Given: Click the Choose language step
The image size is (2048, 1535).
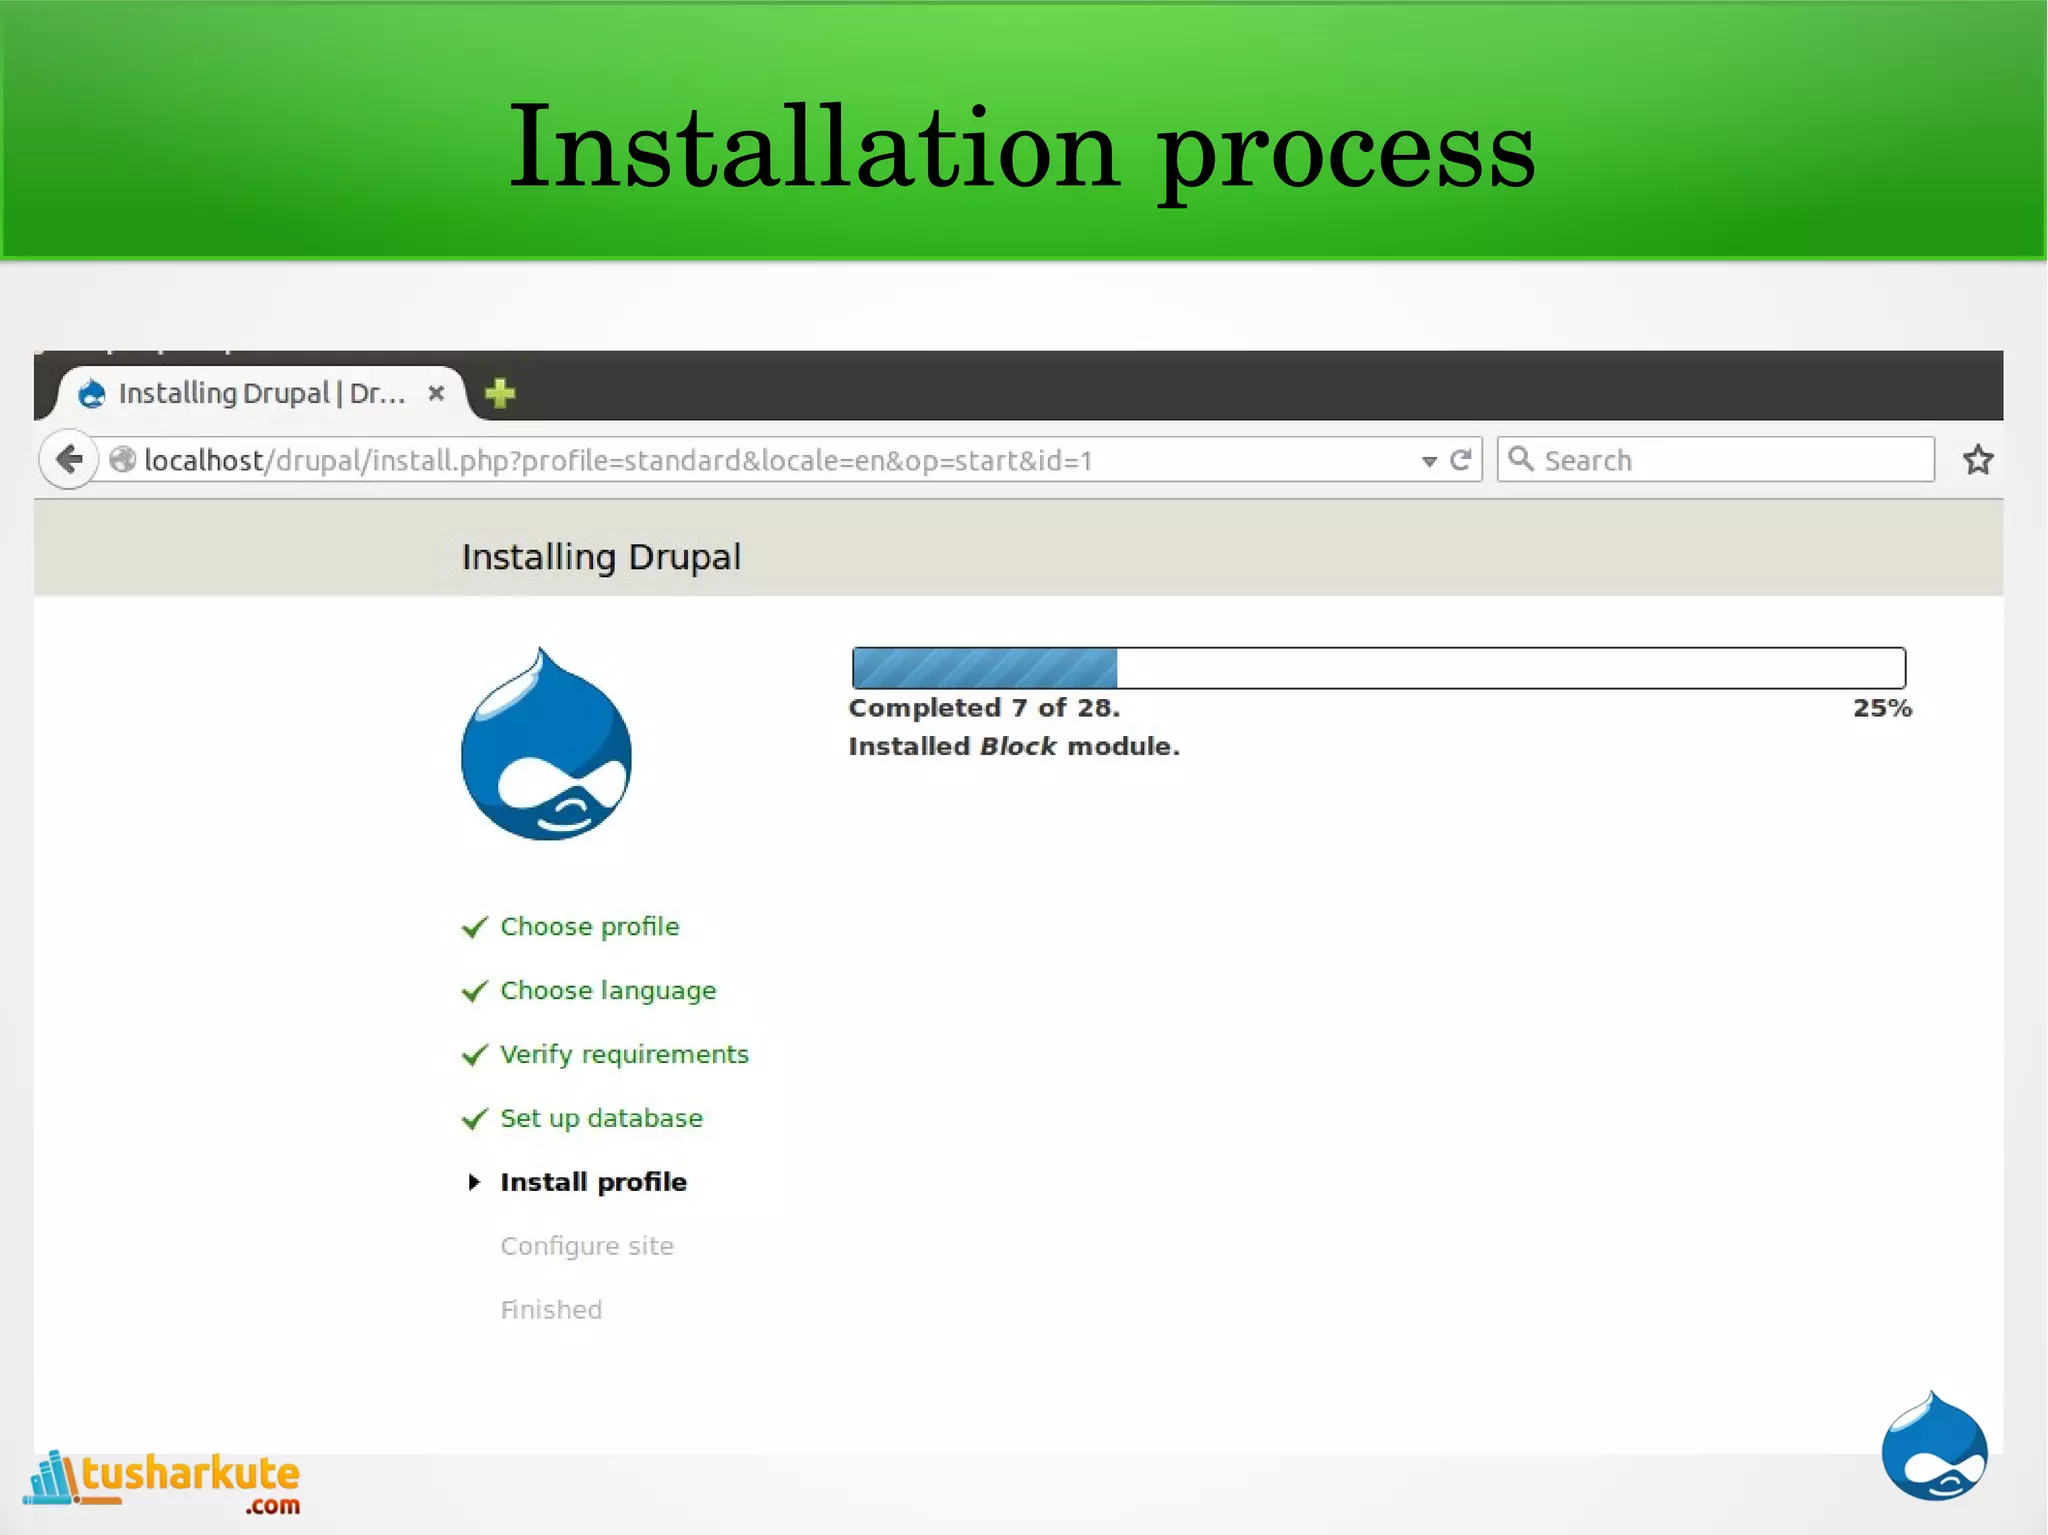Looking at the screenshot, I should point(608,991).
